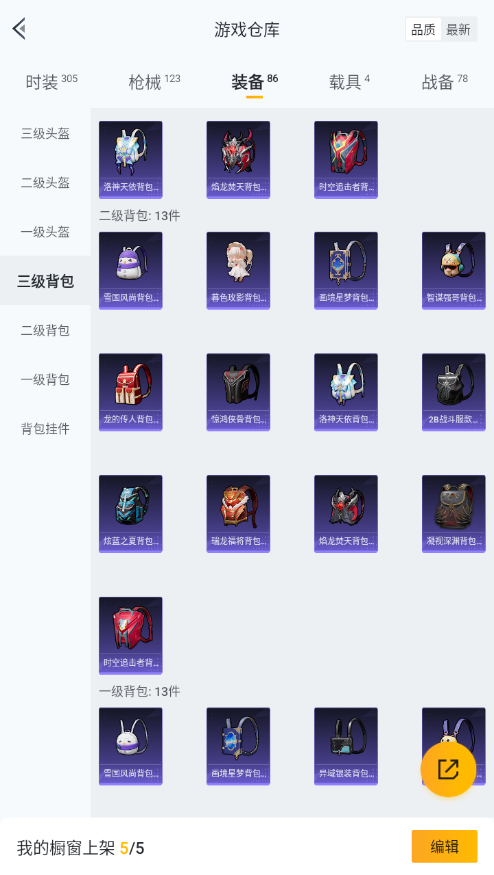Open the 炫蓝之夏 blue backpack item

coord(131,514)
